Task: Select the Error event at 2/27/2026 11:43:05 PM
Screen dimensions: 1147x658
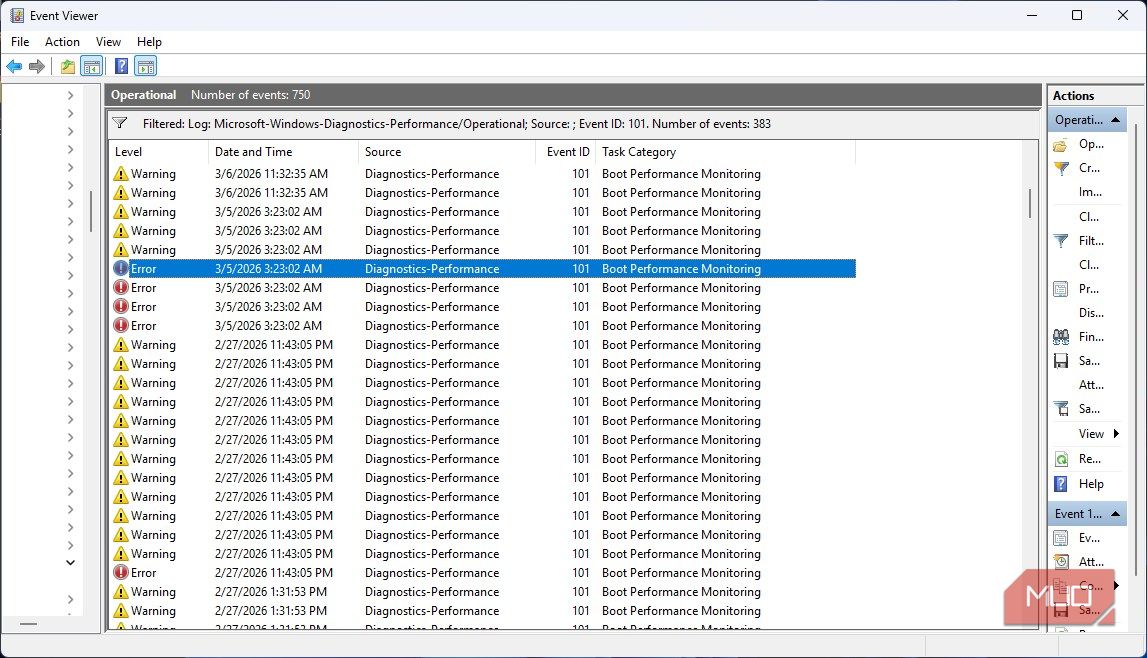Action: tap(483, 573)
